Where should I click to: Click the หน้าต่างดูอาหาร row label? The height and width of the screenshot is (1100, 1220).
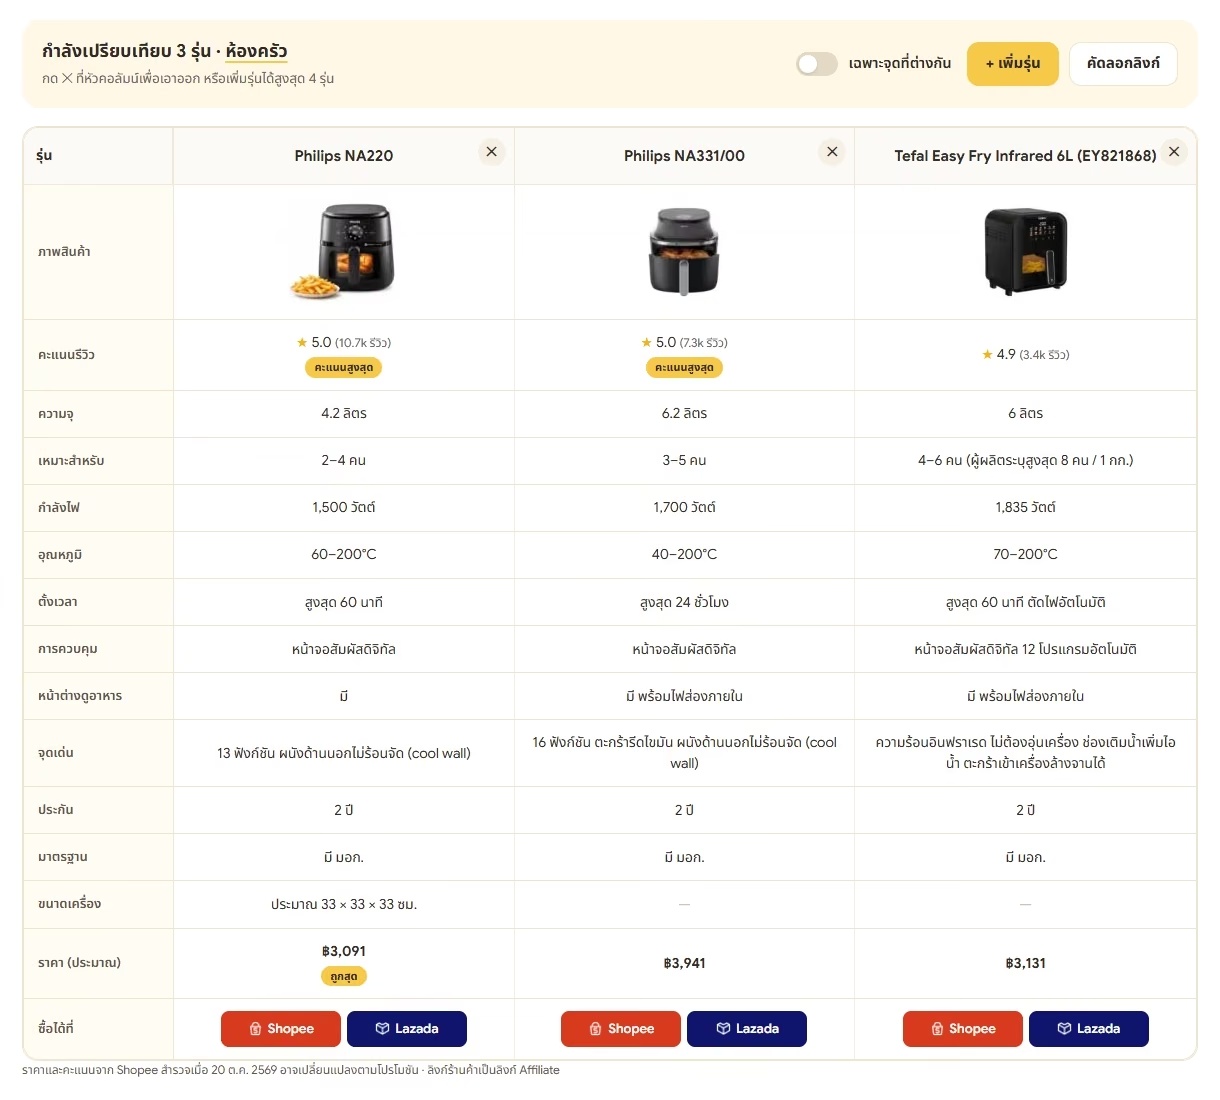tap(80, 696)
